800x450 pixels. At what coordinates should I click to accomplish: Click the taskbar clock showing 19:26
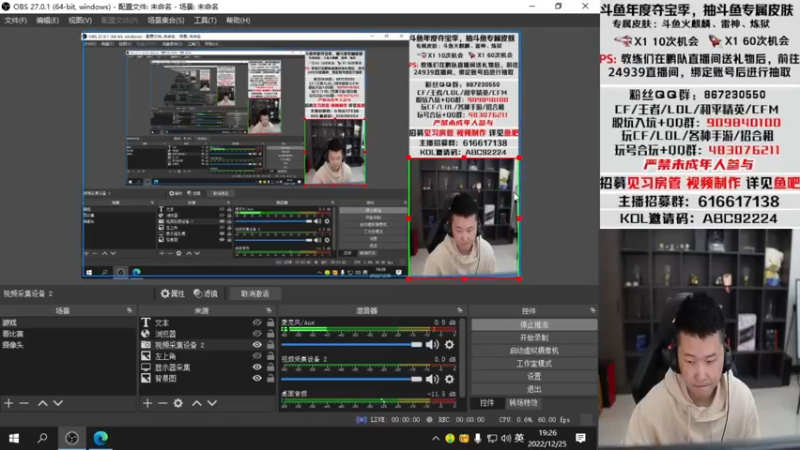(x=547, y=438)
